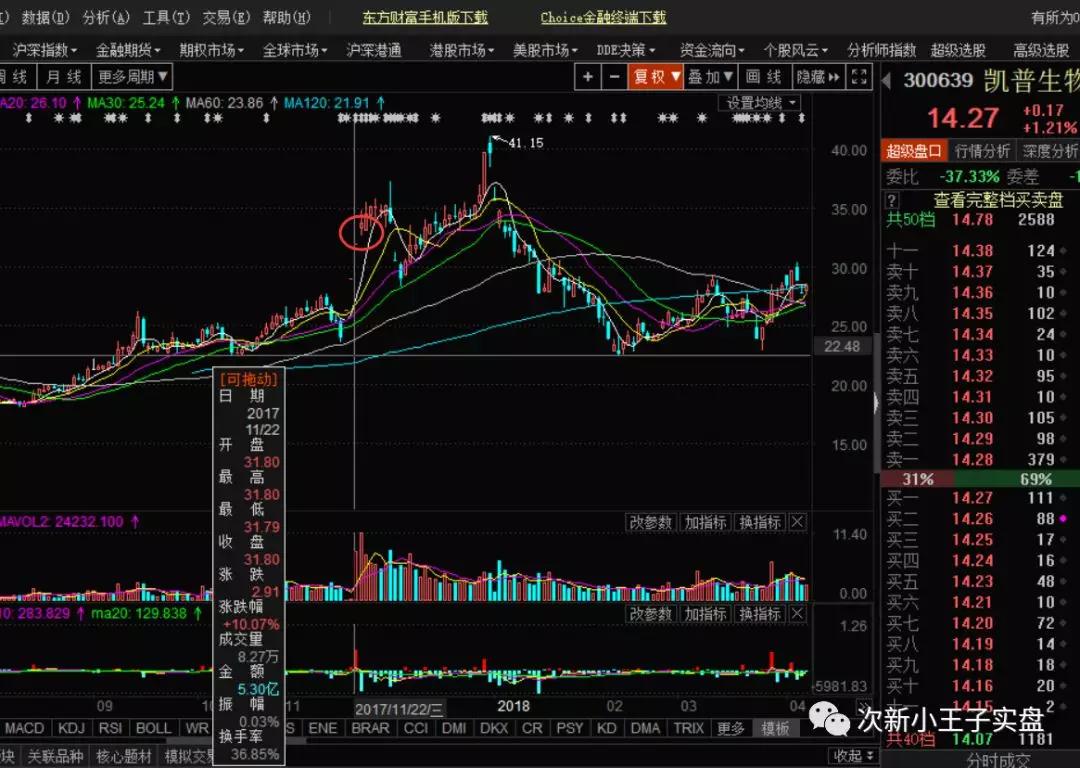Enter fullscreen chart with expand icon

pos(858,77)
